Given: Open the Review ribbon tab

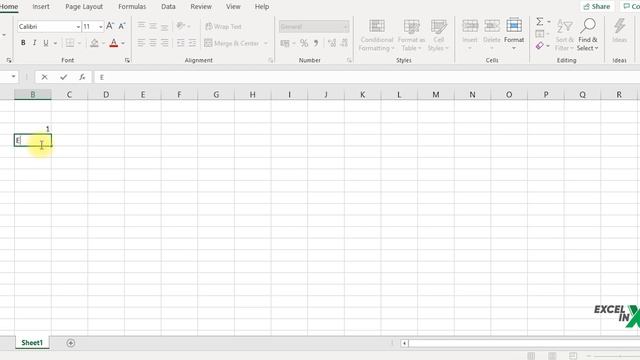Looking at the screenshot, I should coord(201,7).
